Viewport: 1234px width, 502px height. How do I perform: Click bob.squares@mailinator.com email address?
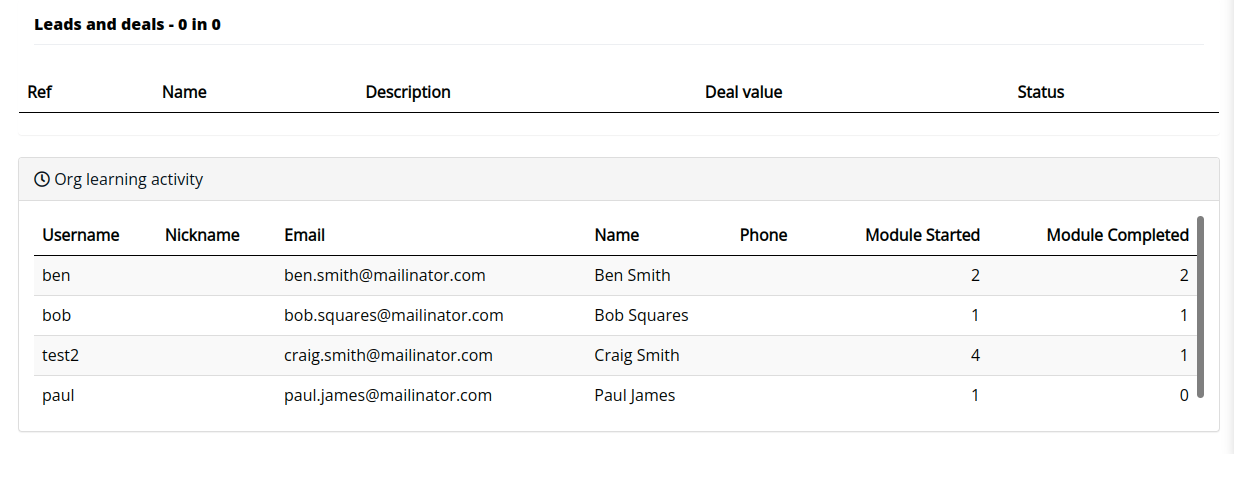click(x=394, y=315)
